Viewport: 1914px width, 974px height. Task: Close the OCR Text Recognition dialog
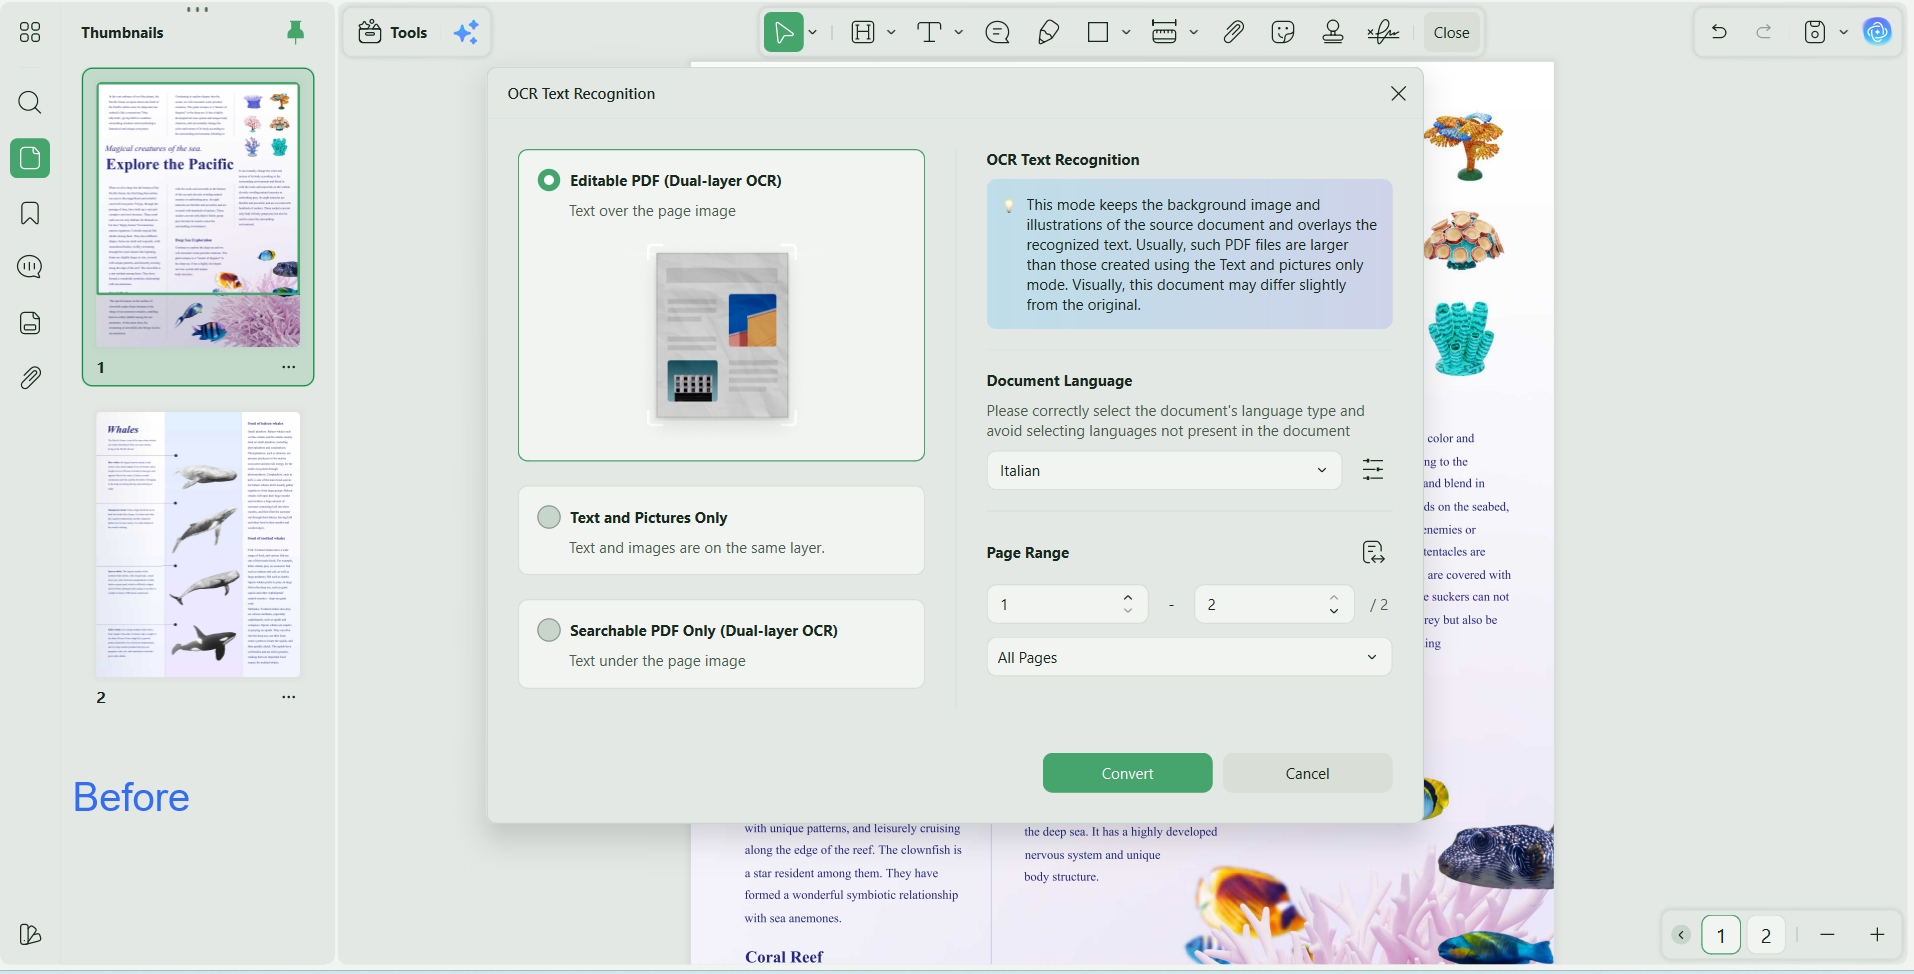click(x=1398, y=93)
